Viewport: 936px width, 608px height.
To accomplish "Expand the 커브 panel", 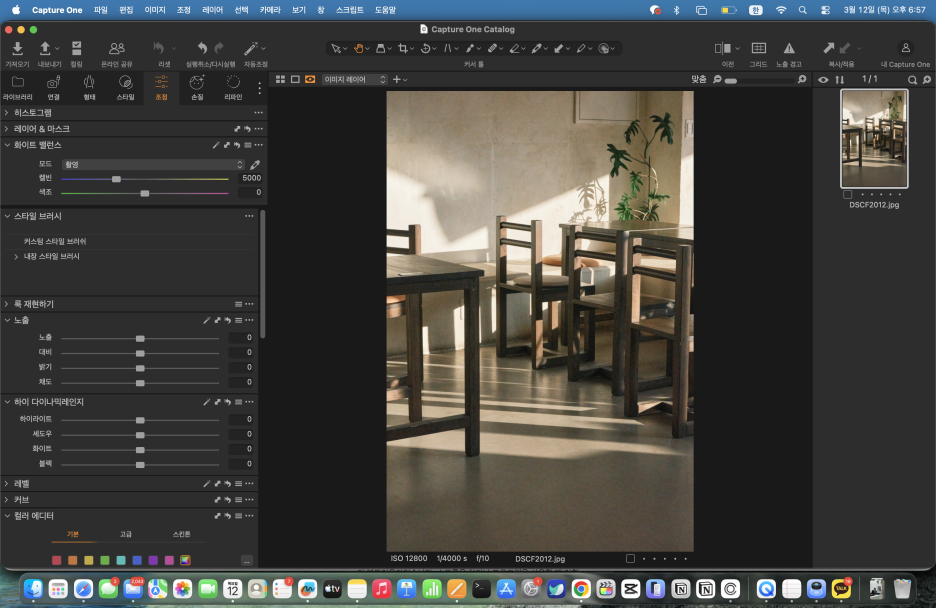I will [7, 499].
